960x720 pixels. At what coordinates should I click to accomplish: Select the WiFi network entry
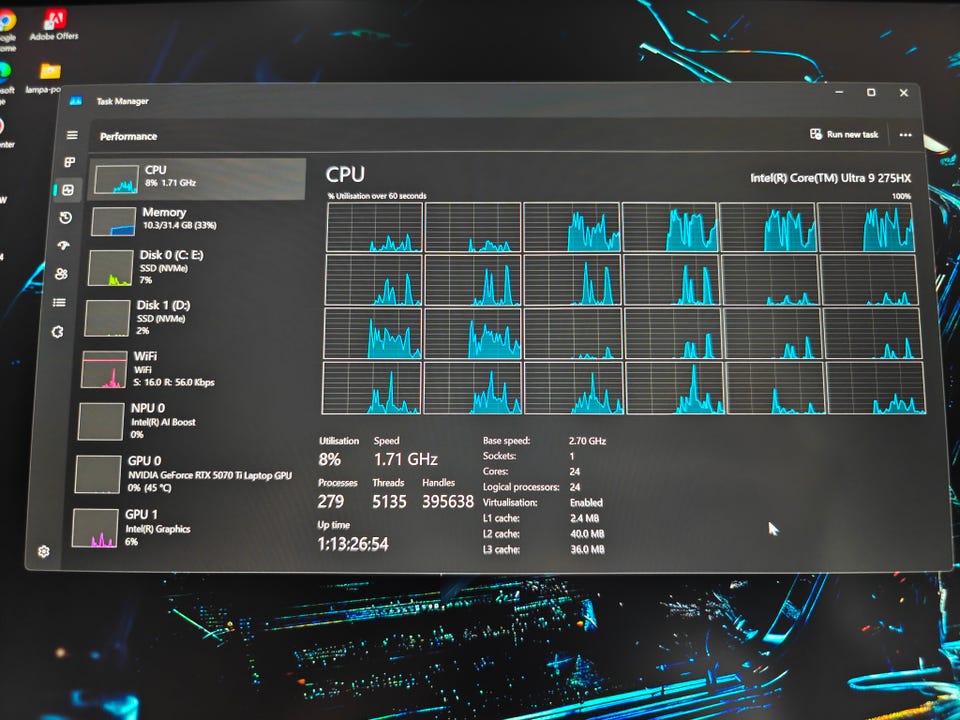[189, 369]
